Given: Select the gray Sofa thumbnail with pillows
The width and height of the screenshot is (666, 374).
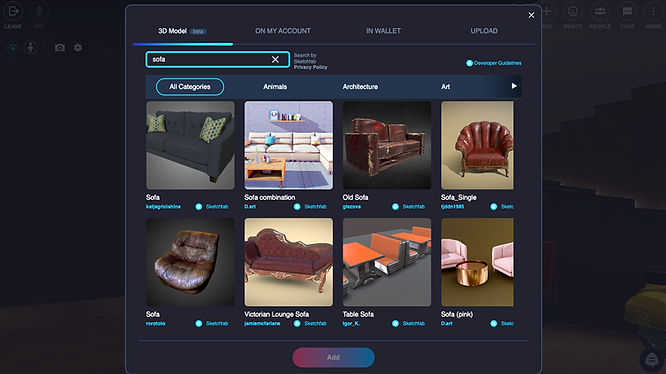Looking at the screenshot, I should tap(190, 145).
